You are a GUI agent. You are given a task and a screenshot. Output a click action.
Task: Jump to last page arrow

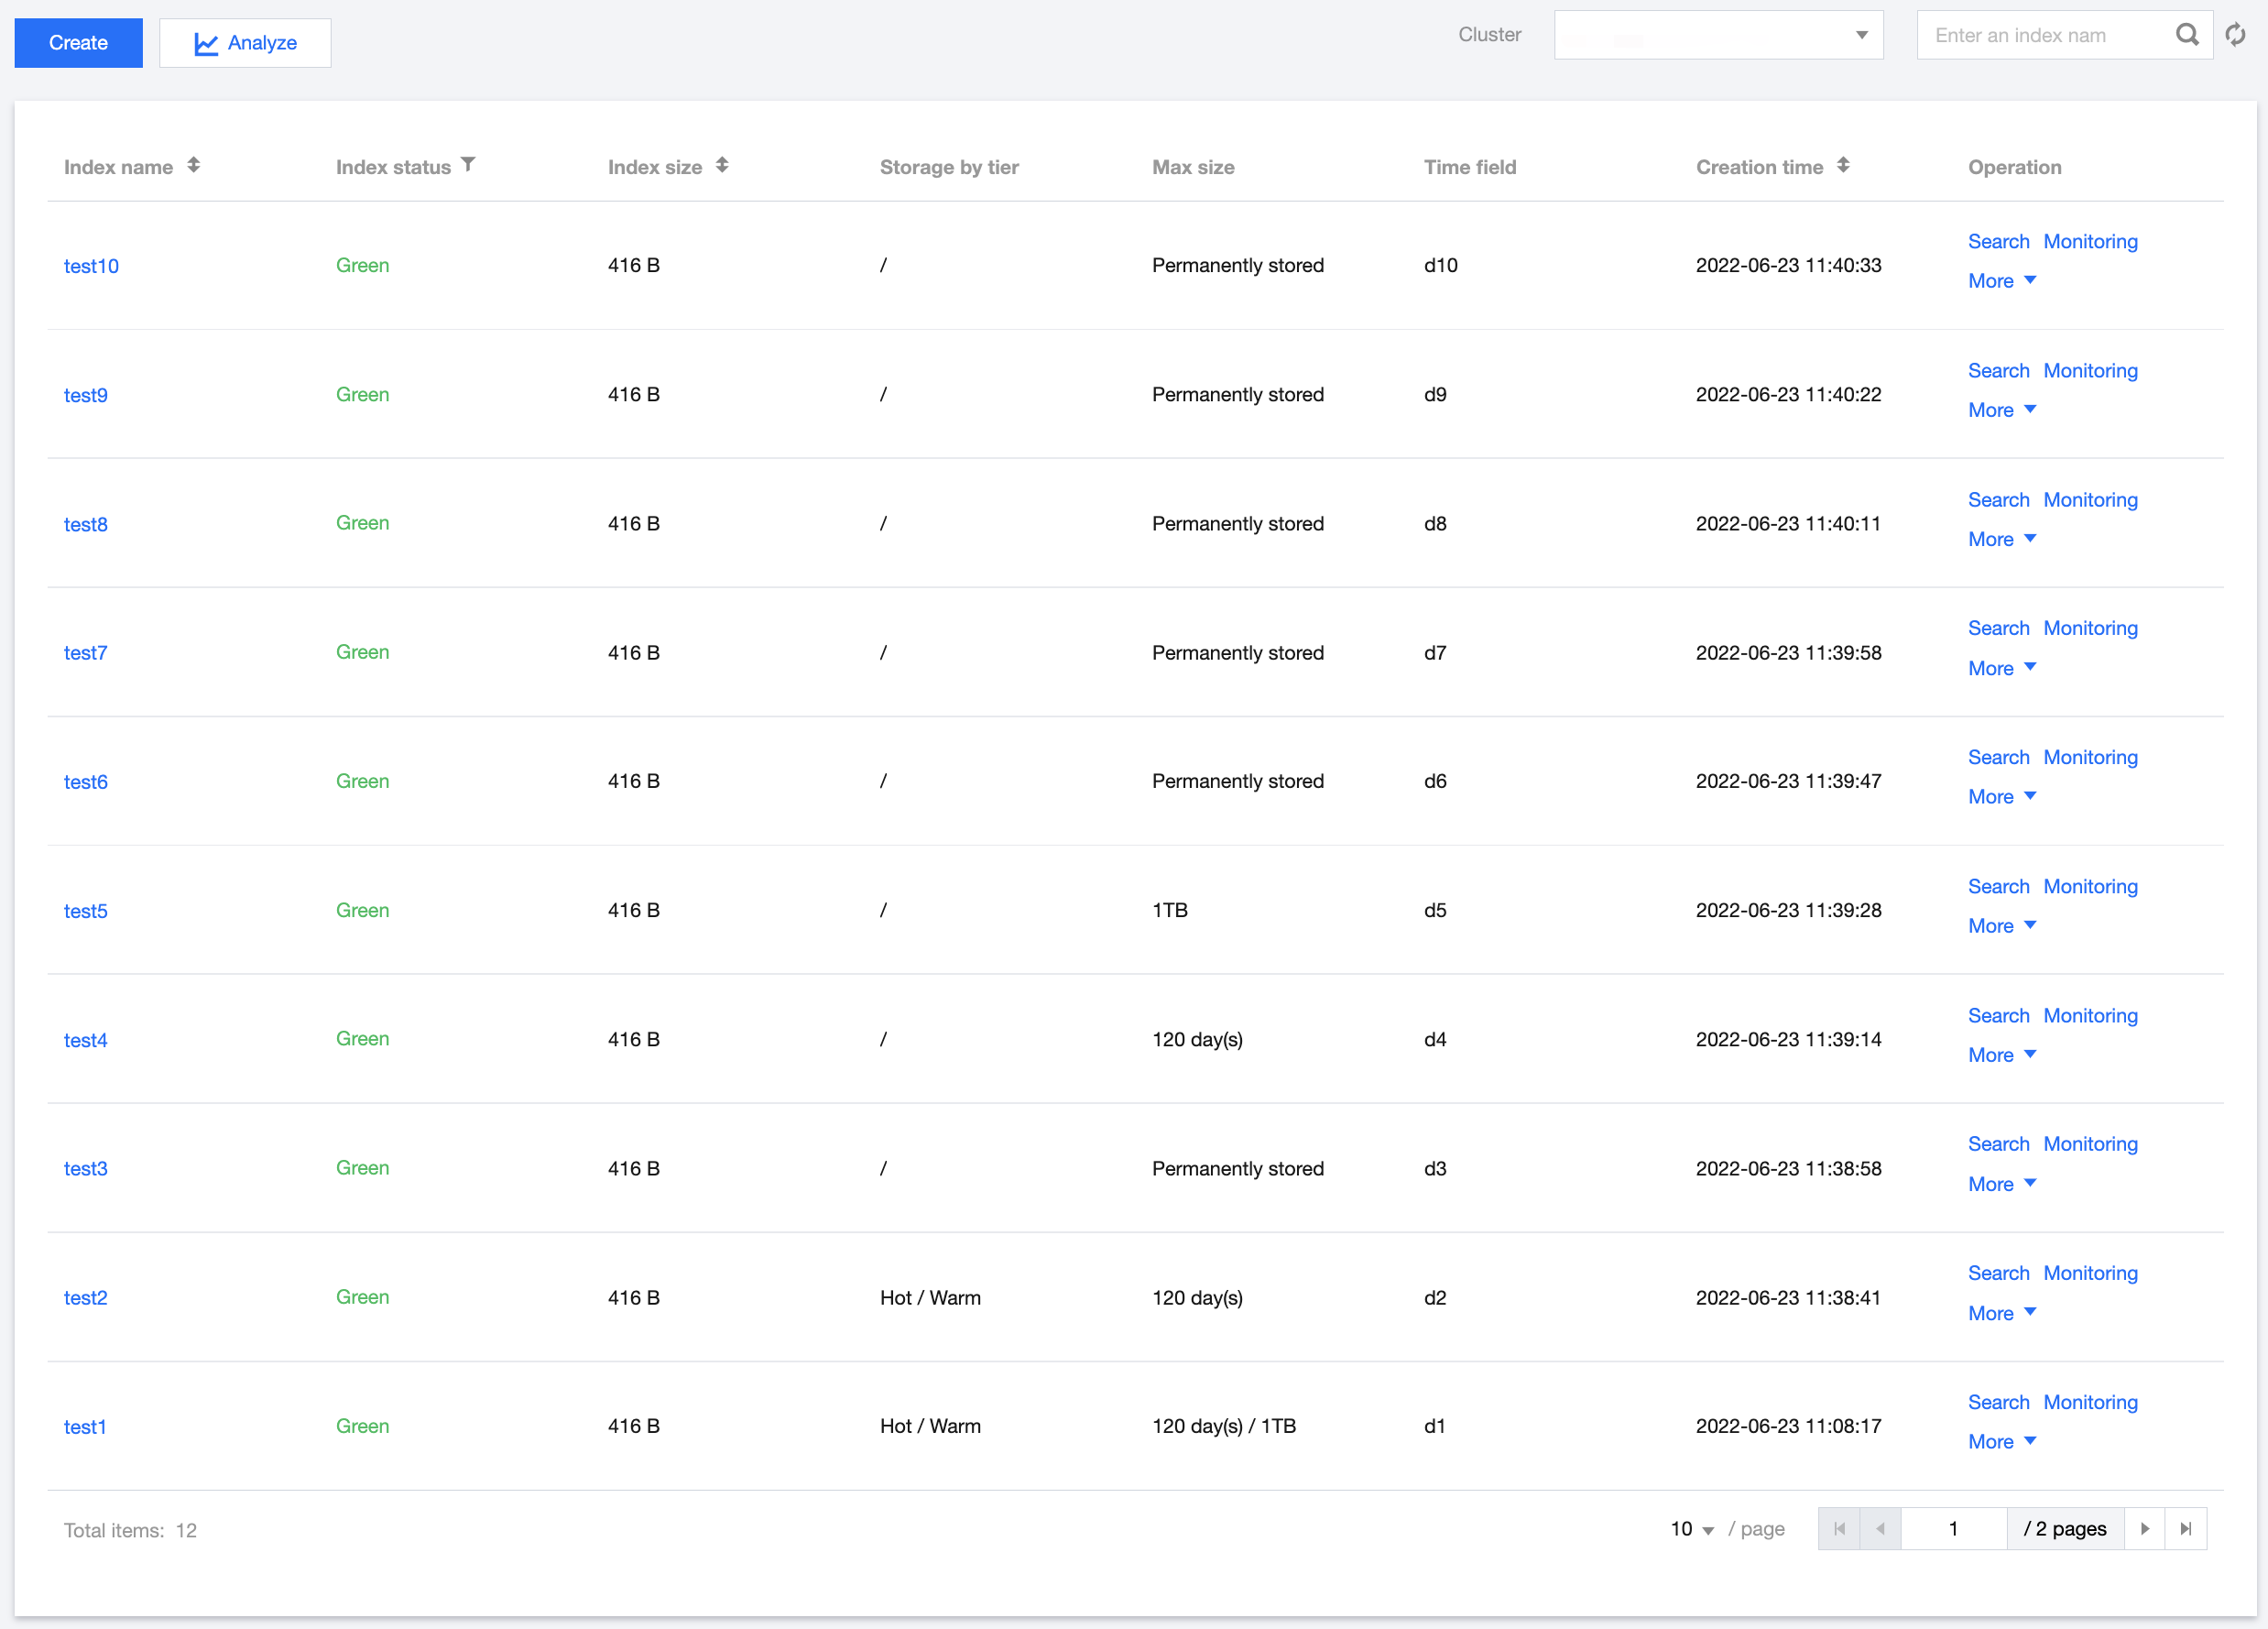point(2186,1529)
